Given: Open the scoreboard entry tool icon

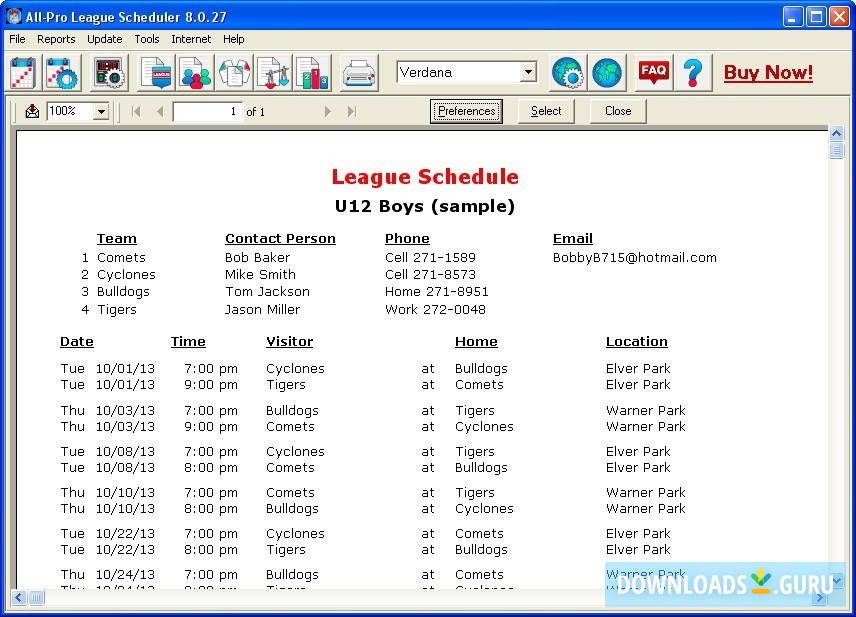Looking at the screenshot, I should click(x=108, y=72).
